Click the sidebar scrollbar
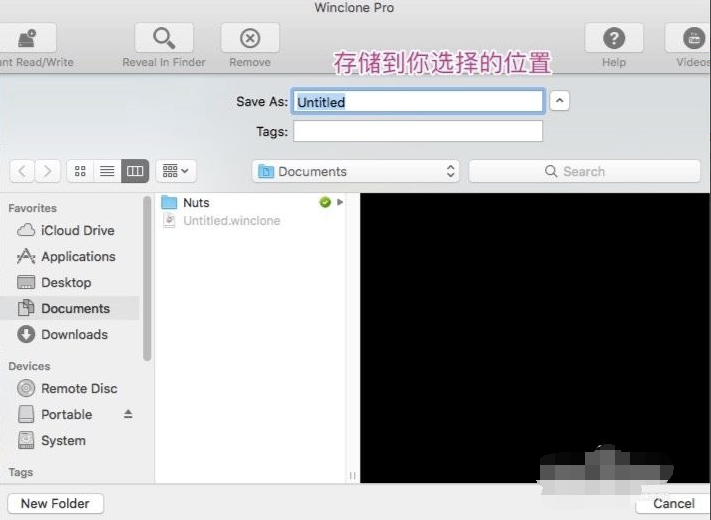 [147, 279]
